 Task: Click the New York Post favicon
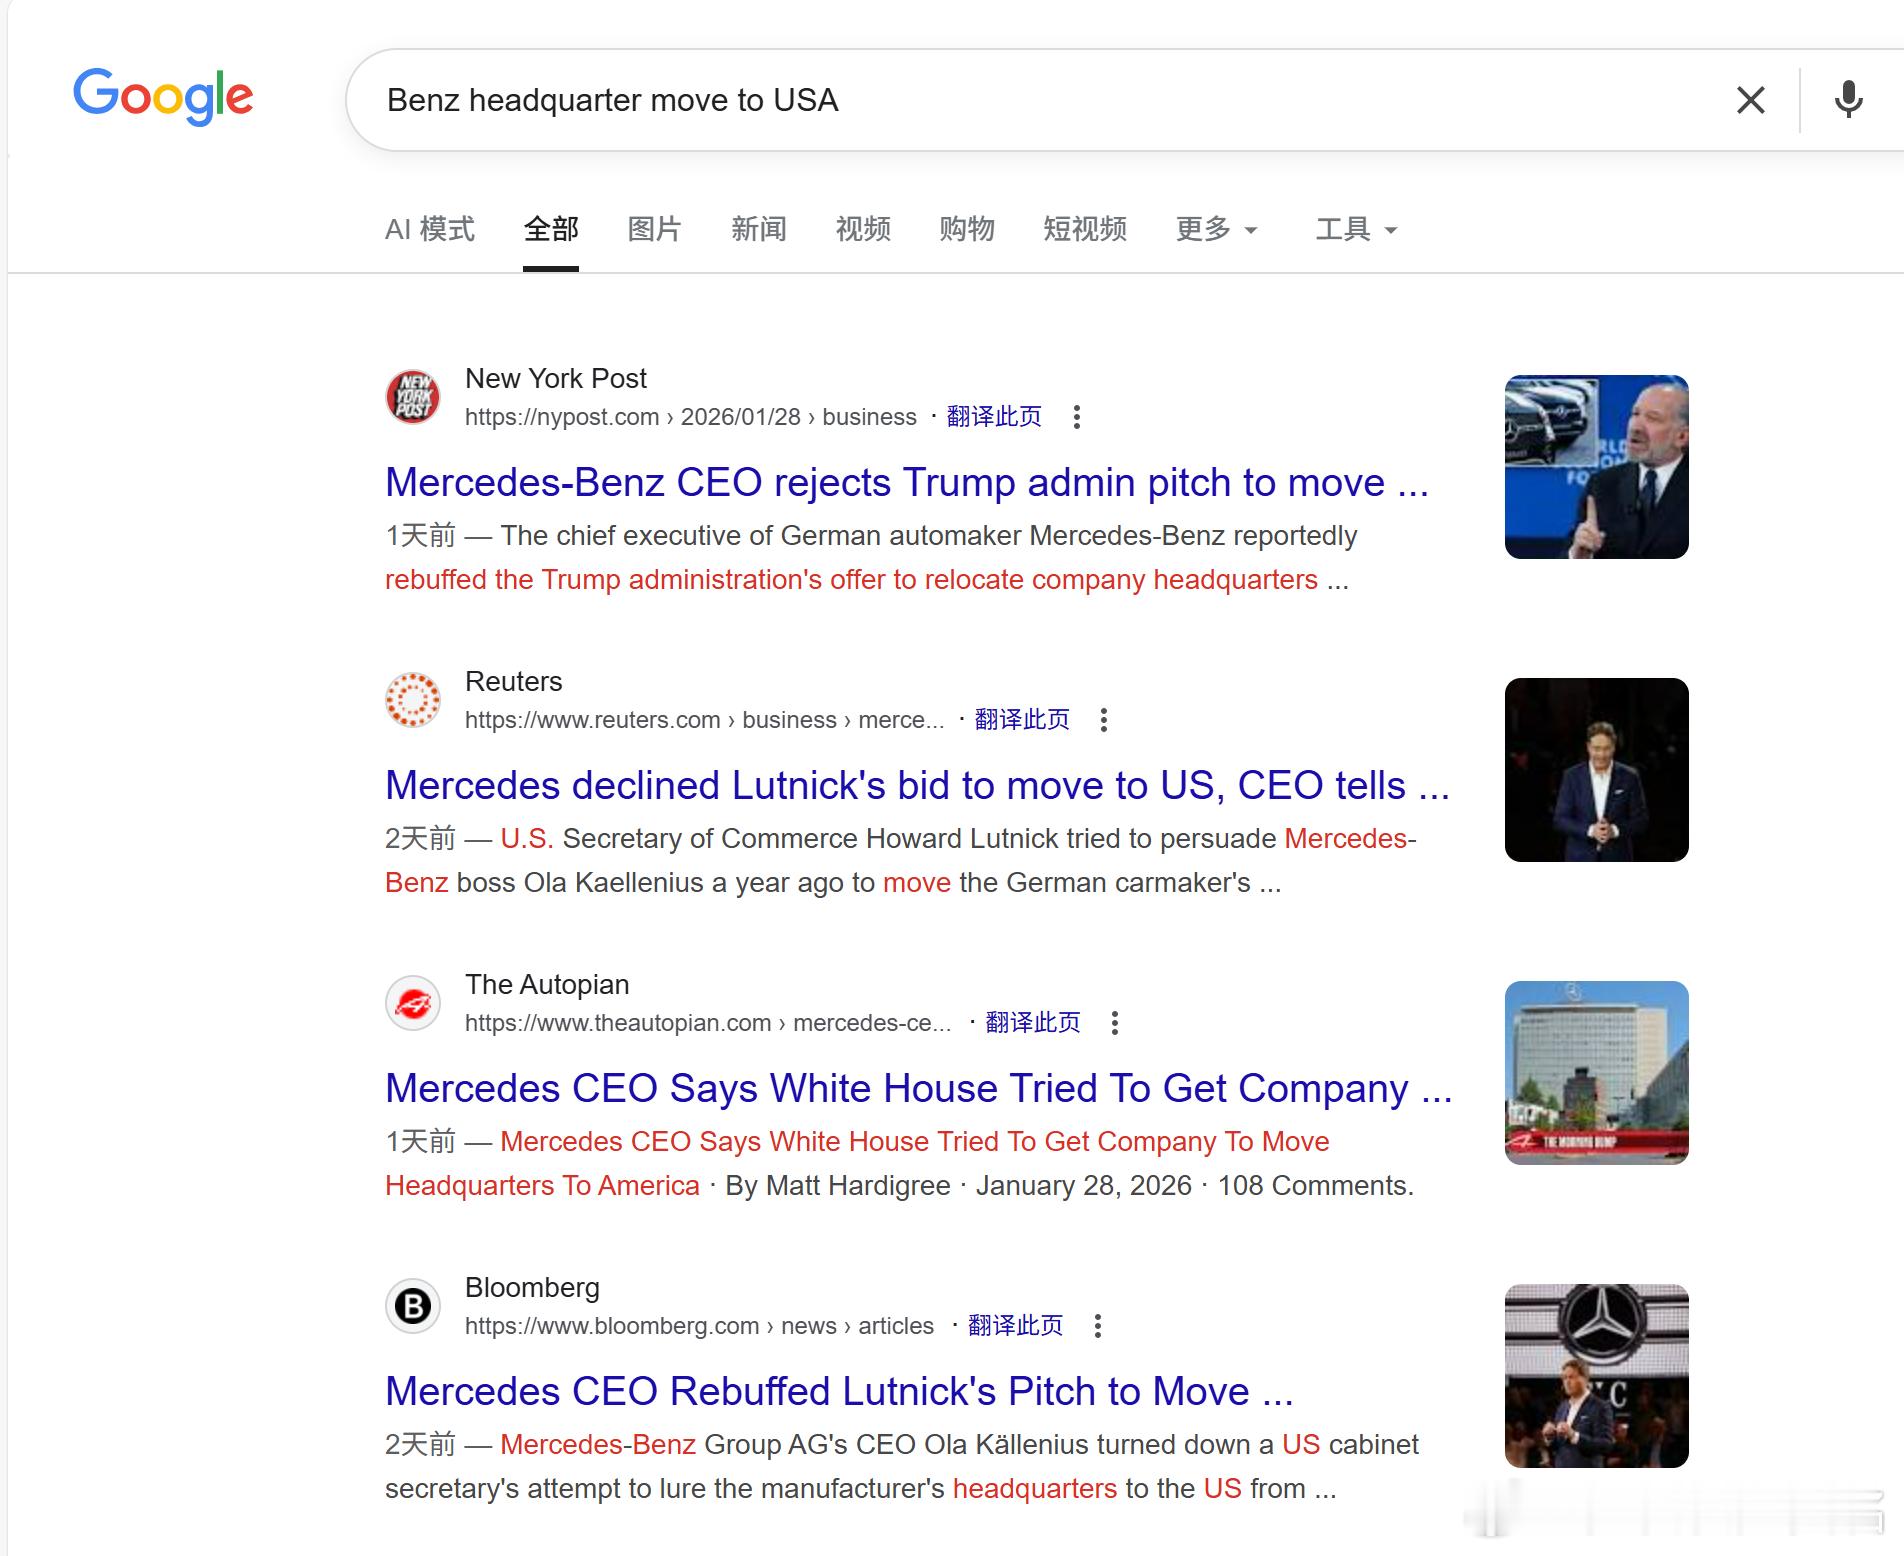(413, 397)
